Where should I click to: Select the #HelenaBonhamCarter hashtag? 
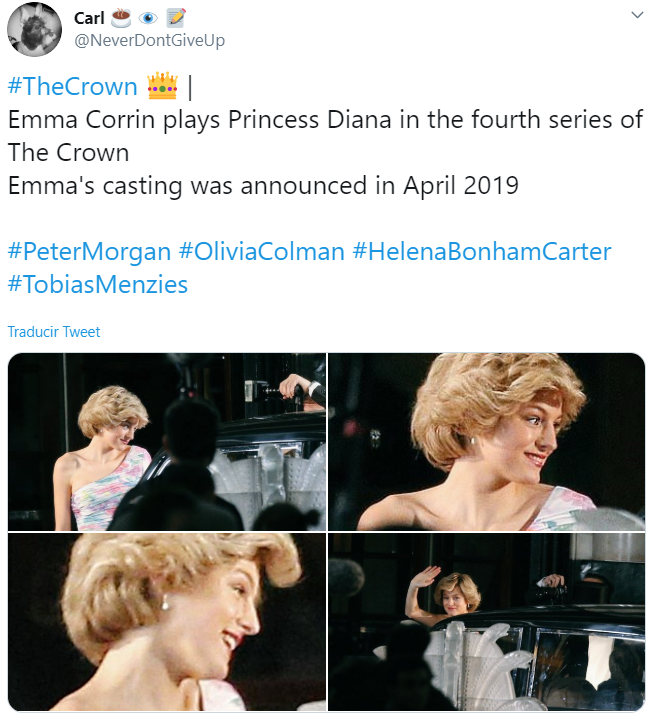481,251
